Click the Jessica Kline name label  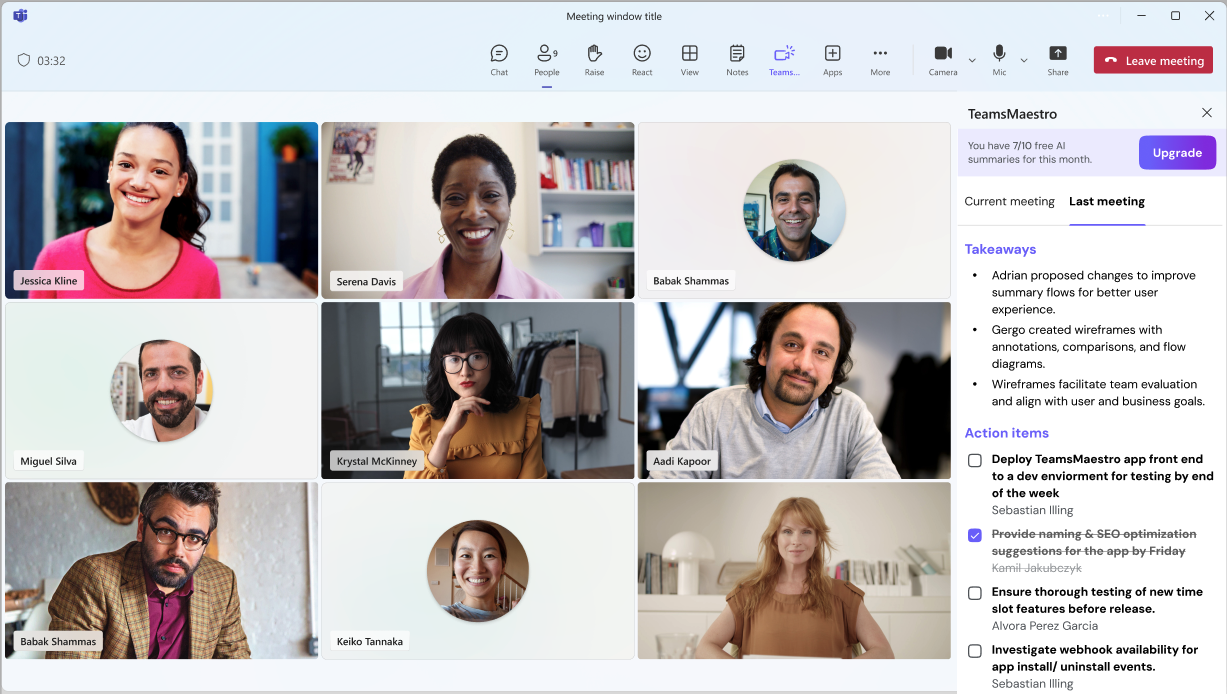coord(49,281)
